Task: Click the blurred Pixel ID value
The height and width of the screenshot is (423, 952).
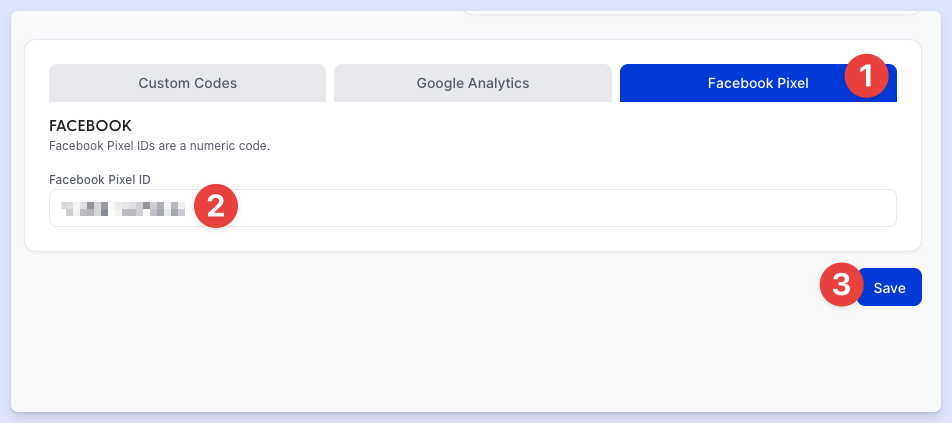Action: click(x=123, y=209)
